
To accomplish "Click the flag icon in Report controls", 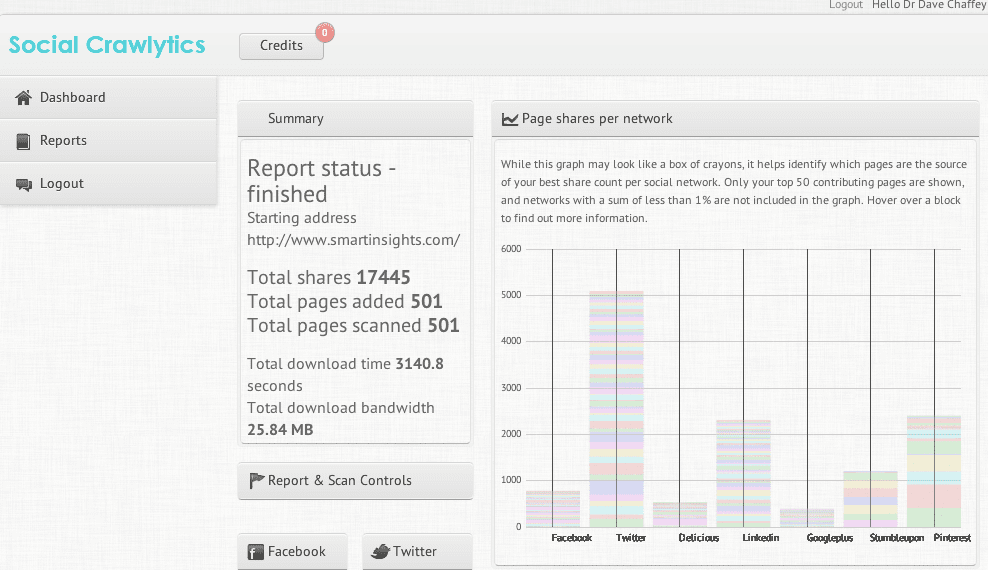I will pos(256,481).
